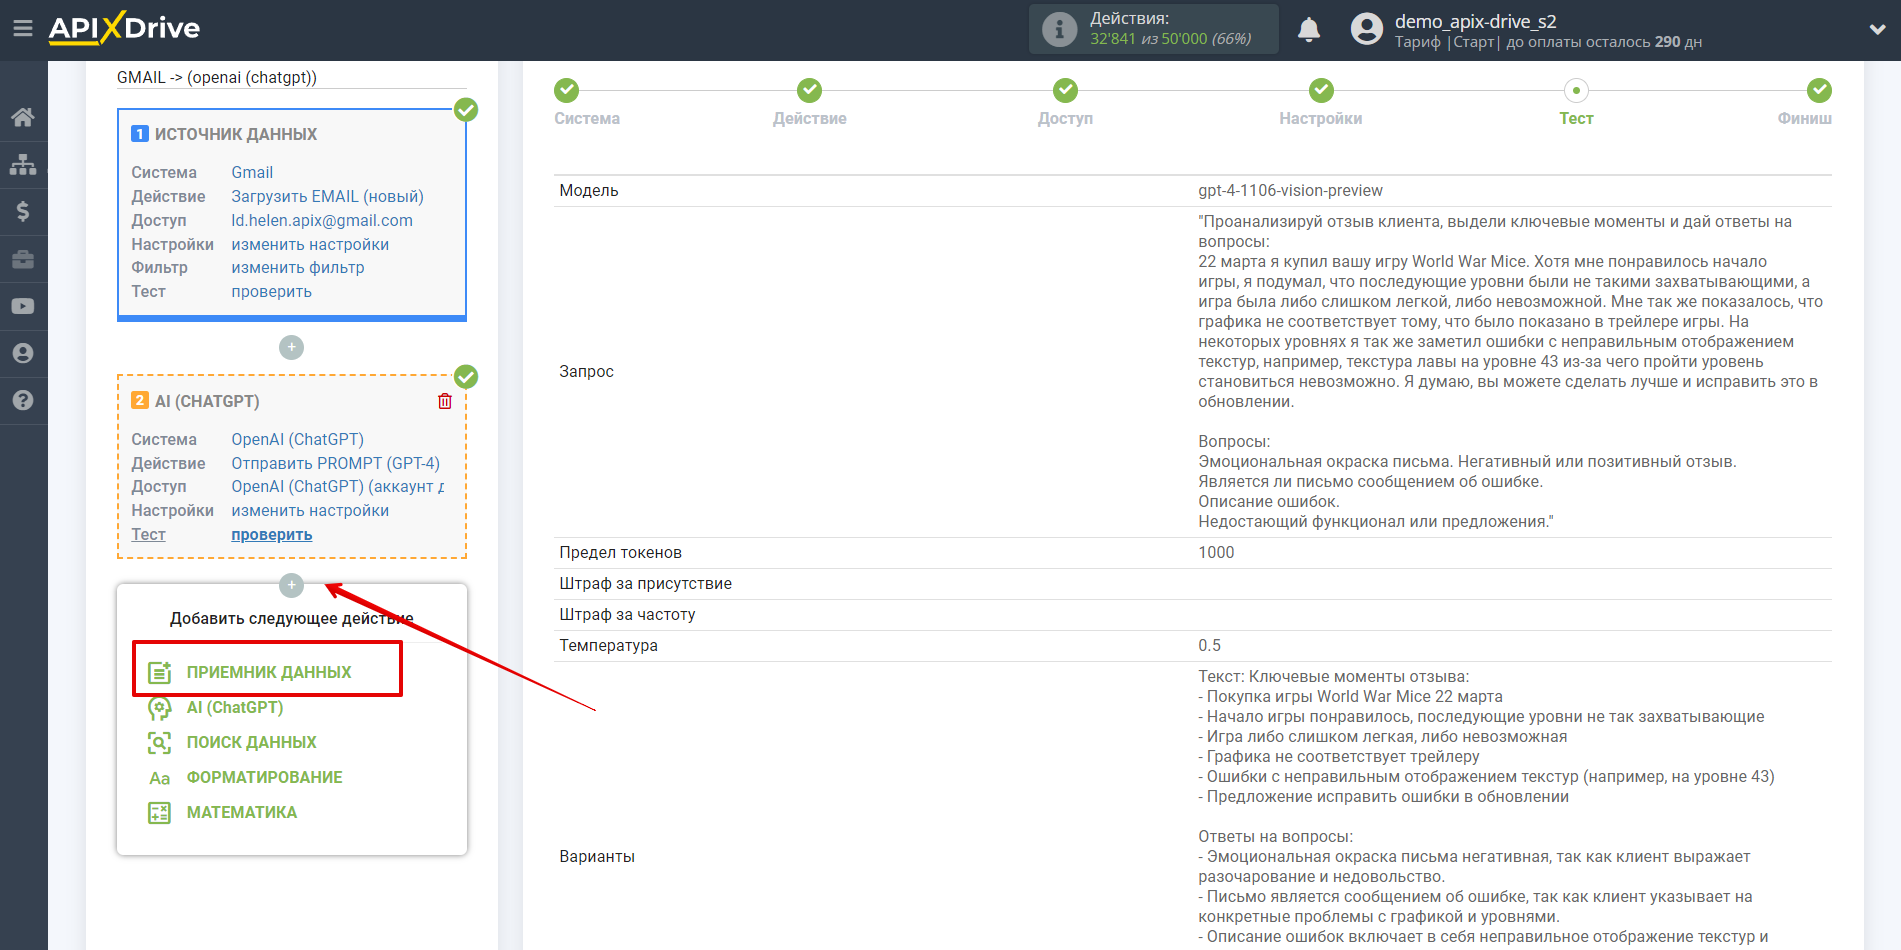Viewport: 1901px width, 950px height.
Task: Click OpenAI (ChatGPT) (аккаунт) access link
Action: 338,486
